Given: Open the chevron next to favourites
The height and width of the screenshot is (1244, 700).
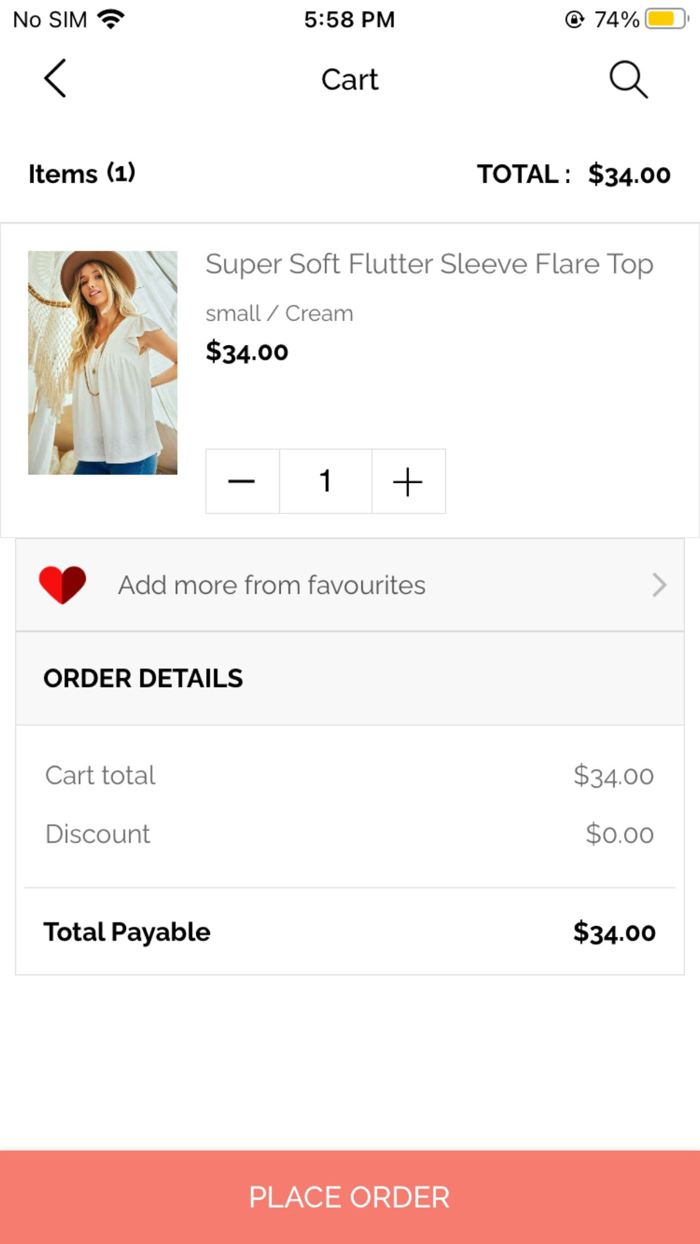Looking at the screenshot, I should tap(658, 585).
